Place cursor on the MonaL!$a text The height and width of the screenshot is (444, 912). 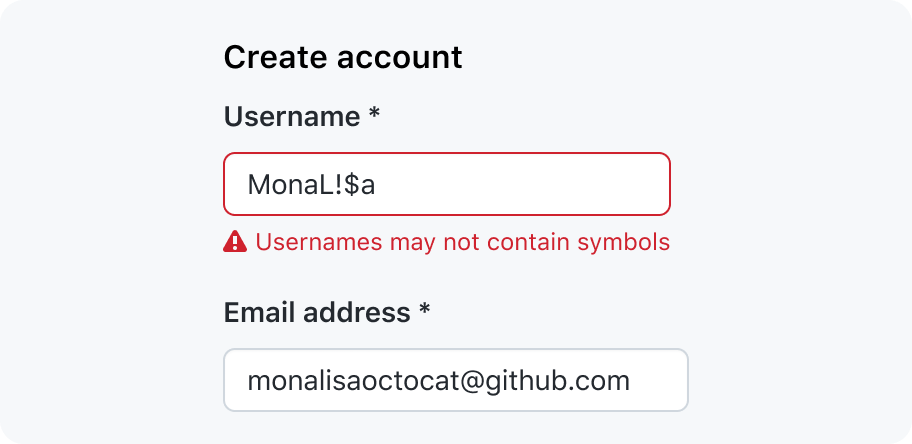311,184
